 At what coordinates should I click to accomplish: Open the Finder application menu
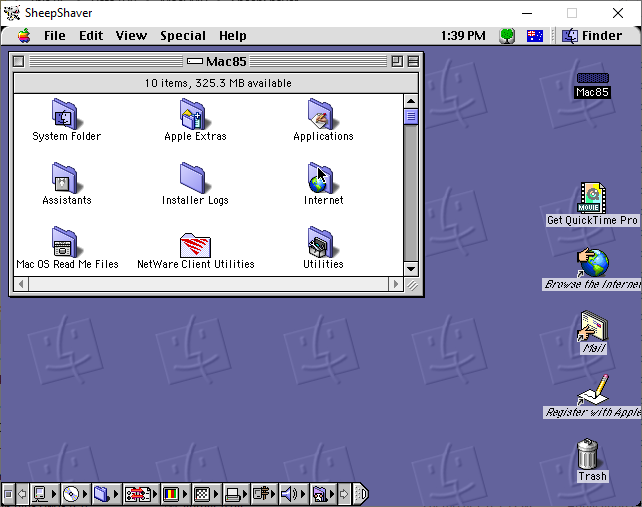tap(592, 36)
